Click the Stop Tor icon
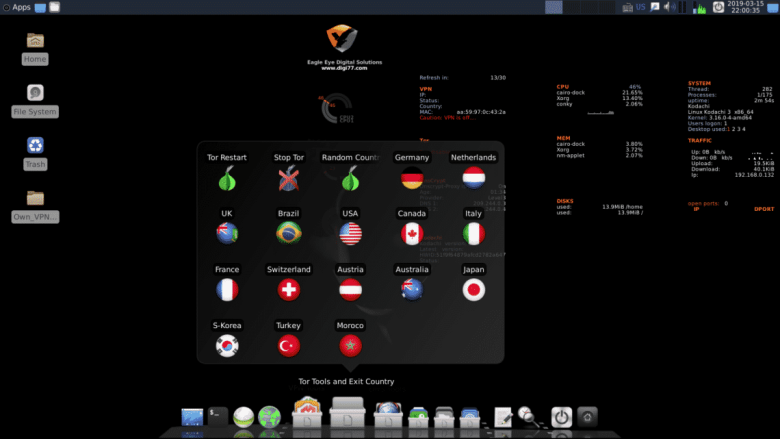The image size is (780, 439). pos(289,179)
